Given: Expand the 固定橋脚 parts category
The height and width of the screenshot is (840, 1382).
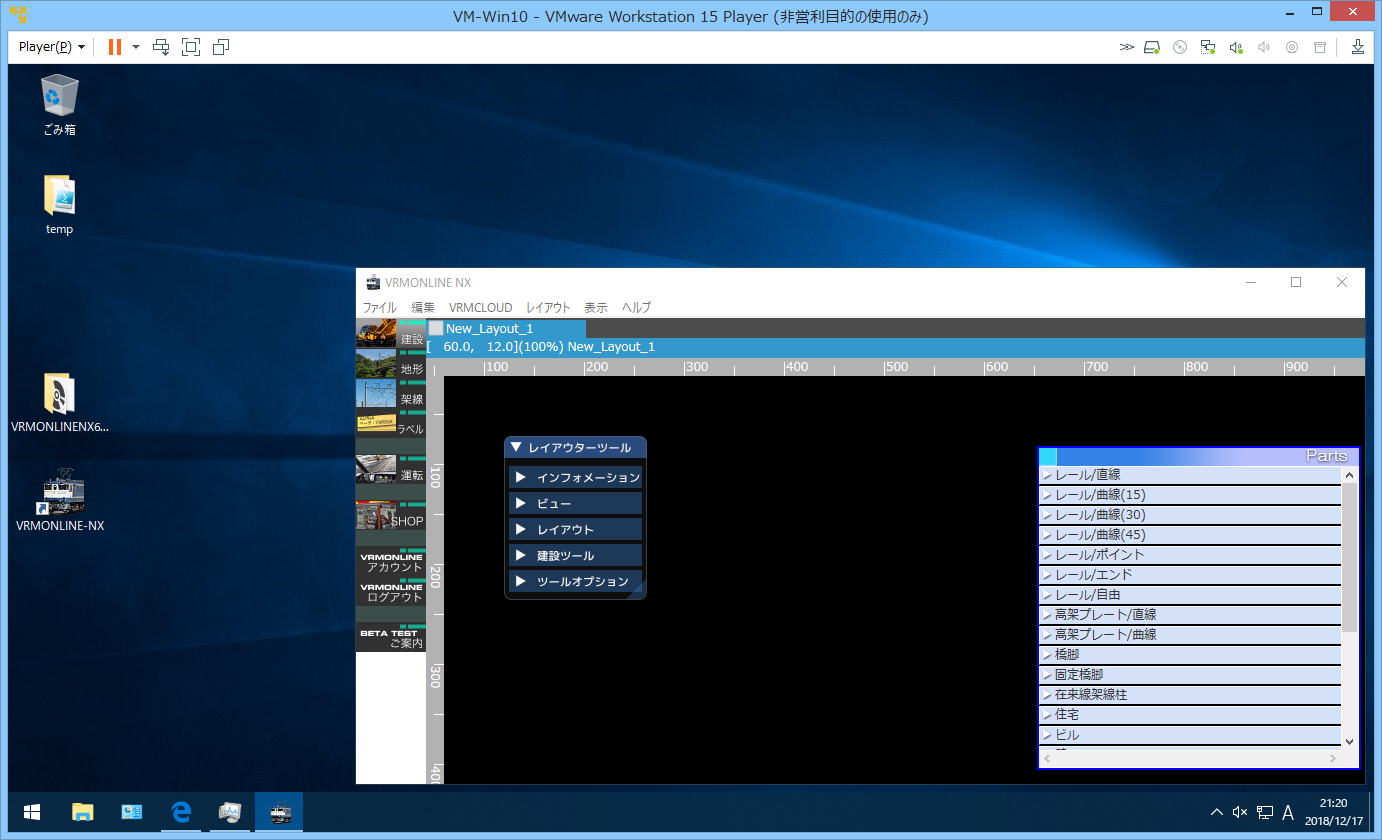Looking at the screenshot, I should (x=1190, y=675).
